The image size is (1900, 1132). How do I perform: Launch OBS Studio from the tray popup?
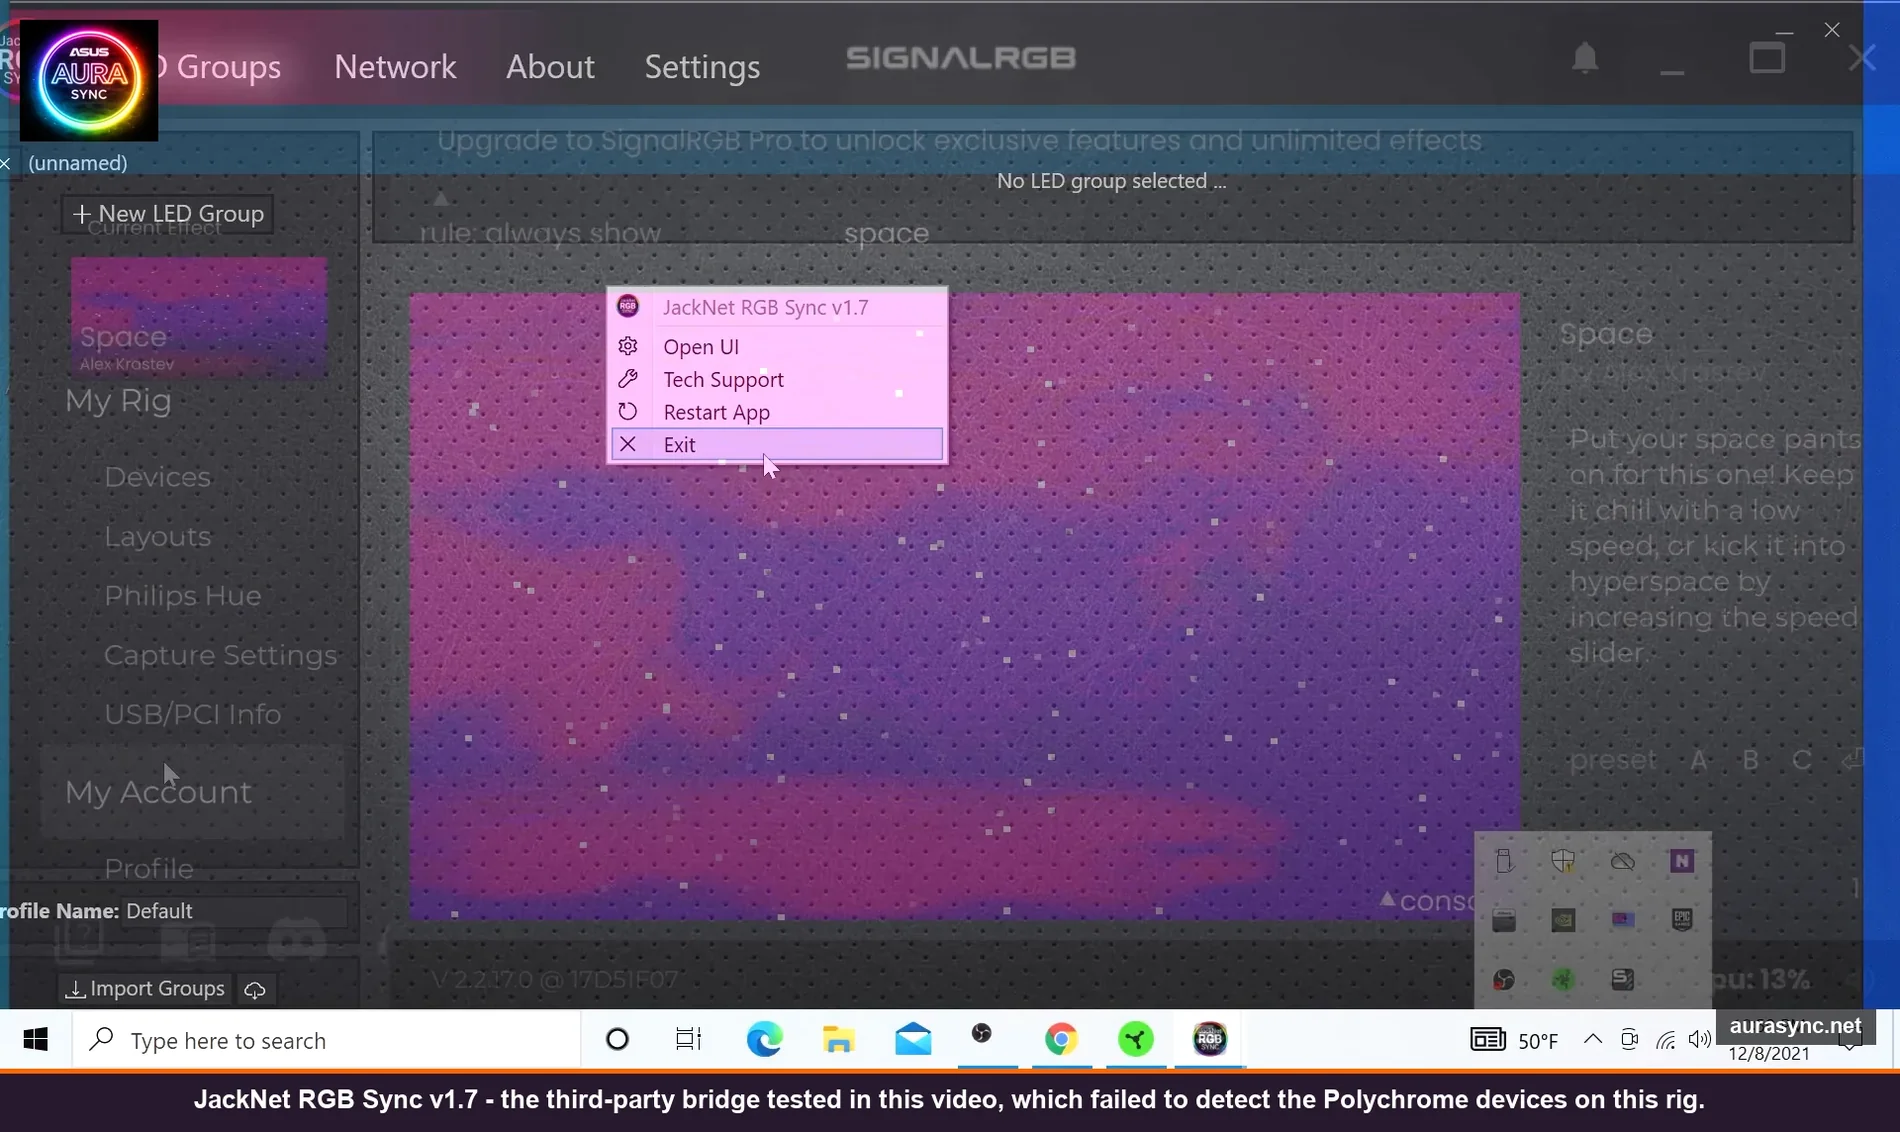click(1504, 980)
